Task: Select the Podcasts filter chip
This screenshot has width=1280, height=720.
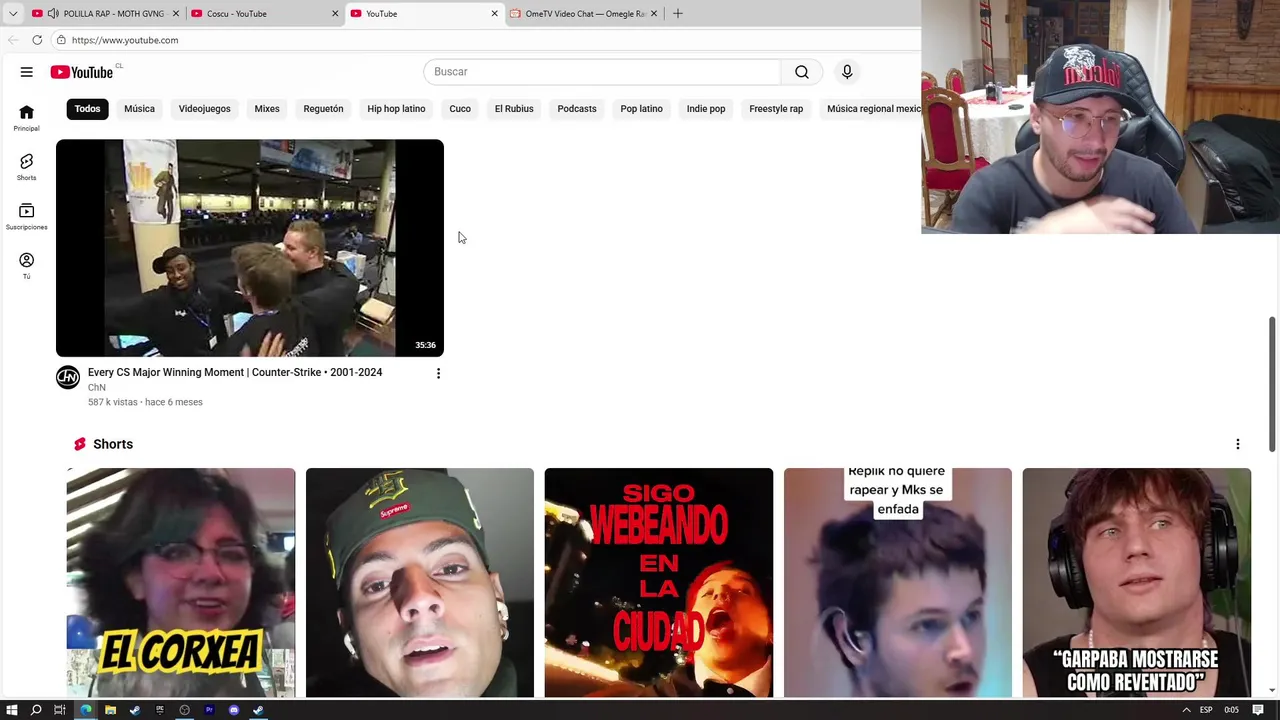Action: point(577,108)
